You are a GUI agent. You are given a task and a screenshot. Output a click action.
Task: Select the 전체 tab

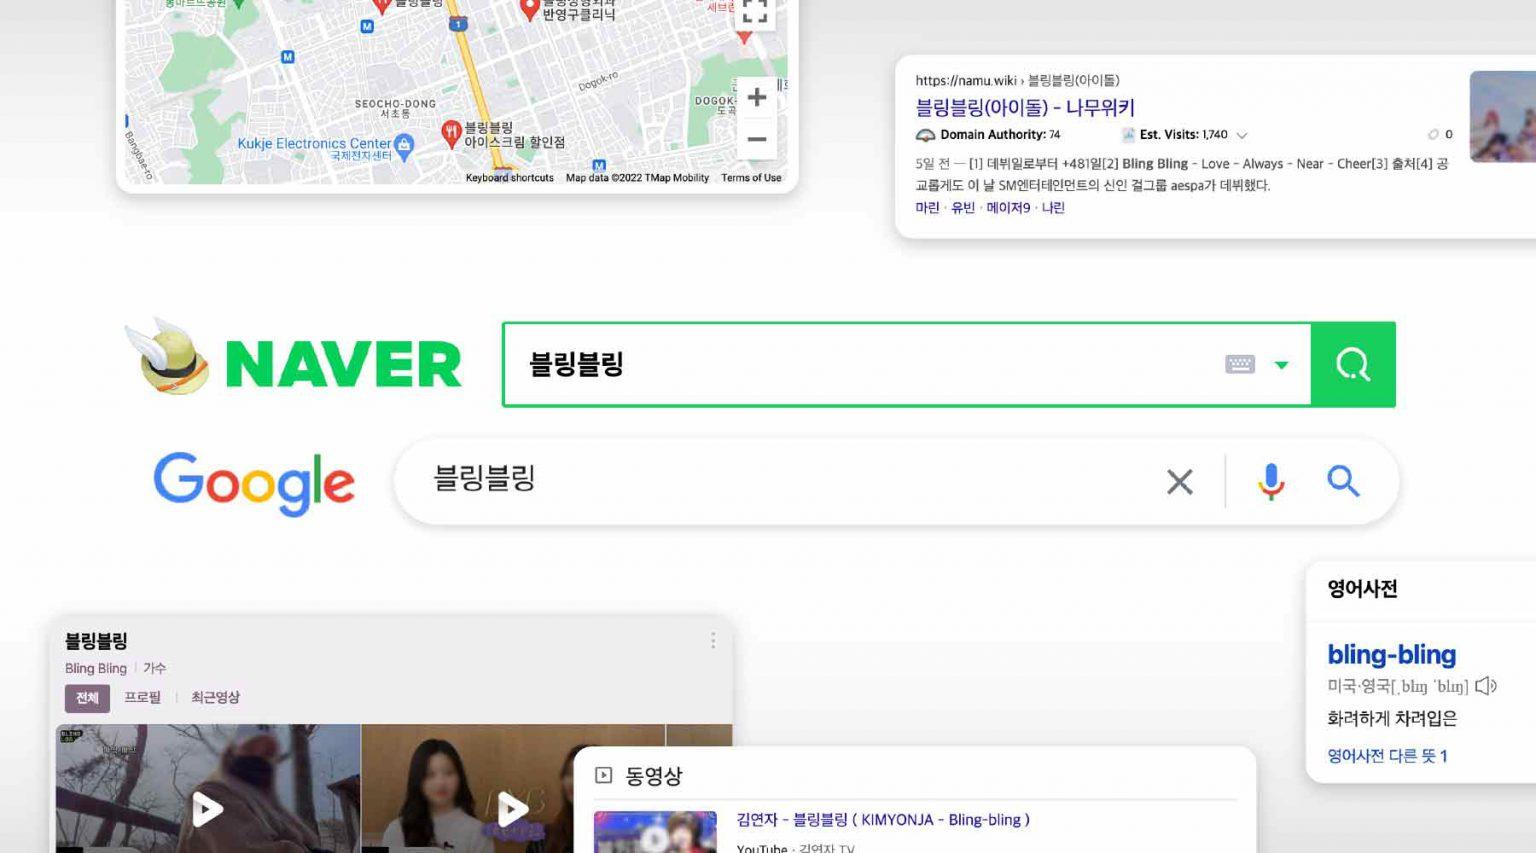point(87,698)
